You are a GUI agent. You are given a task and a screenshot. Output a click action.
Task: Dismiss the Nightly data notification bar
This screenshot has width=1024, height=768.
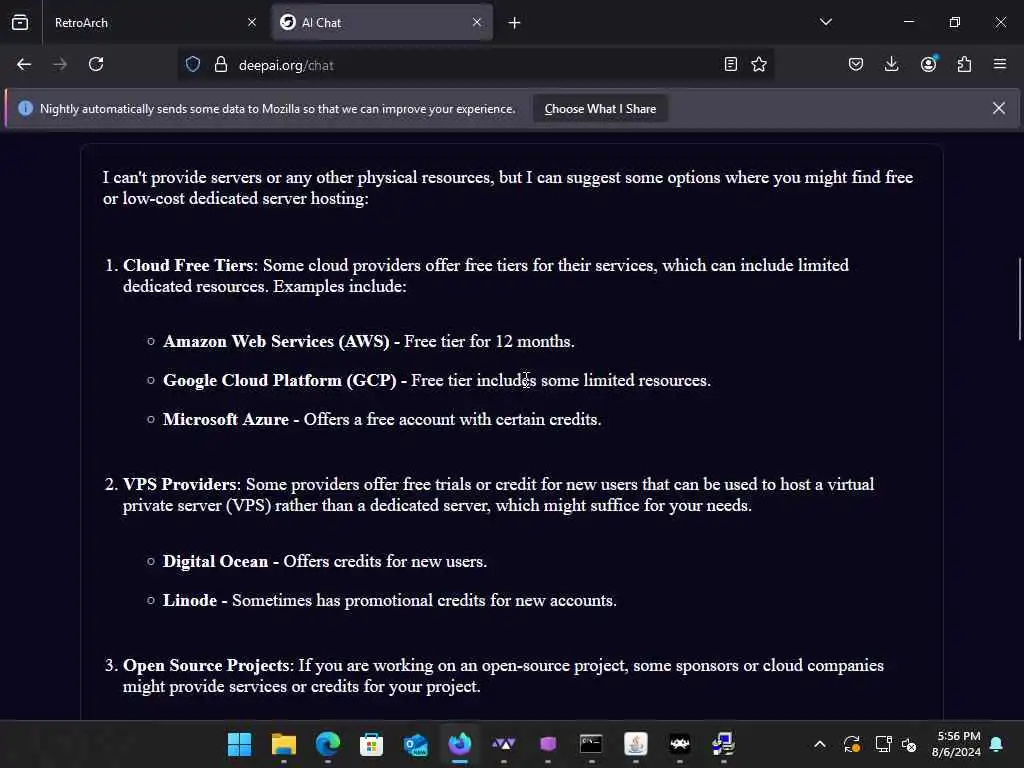999,108
